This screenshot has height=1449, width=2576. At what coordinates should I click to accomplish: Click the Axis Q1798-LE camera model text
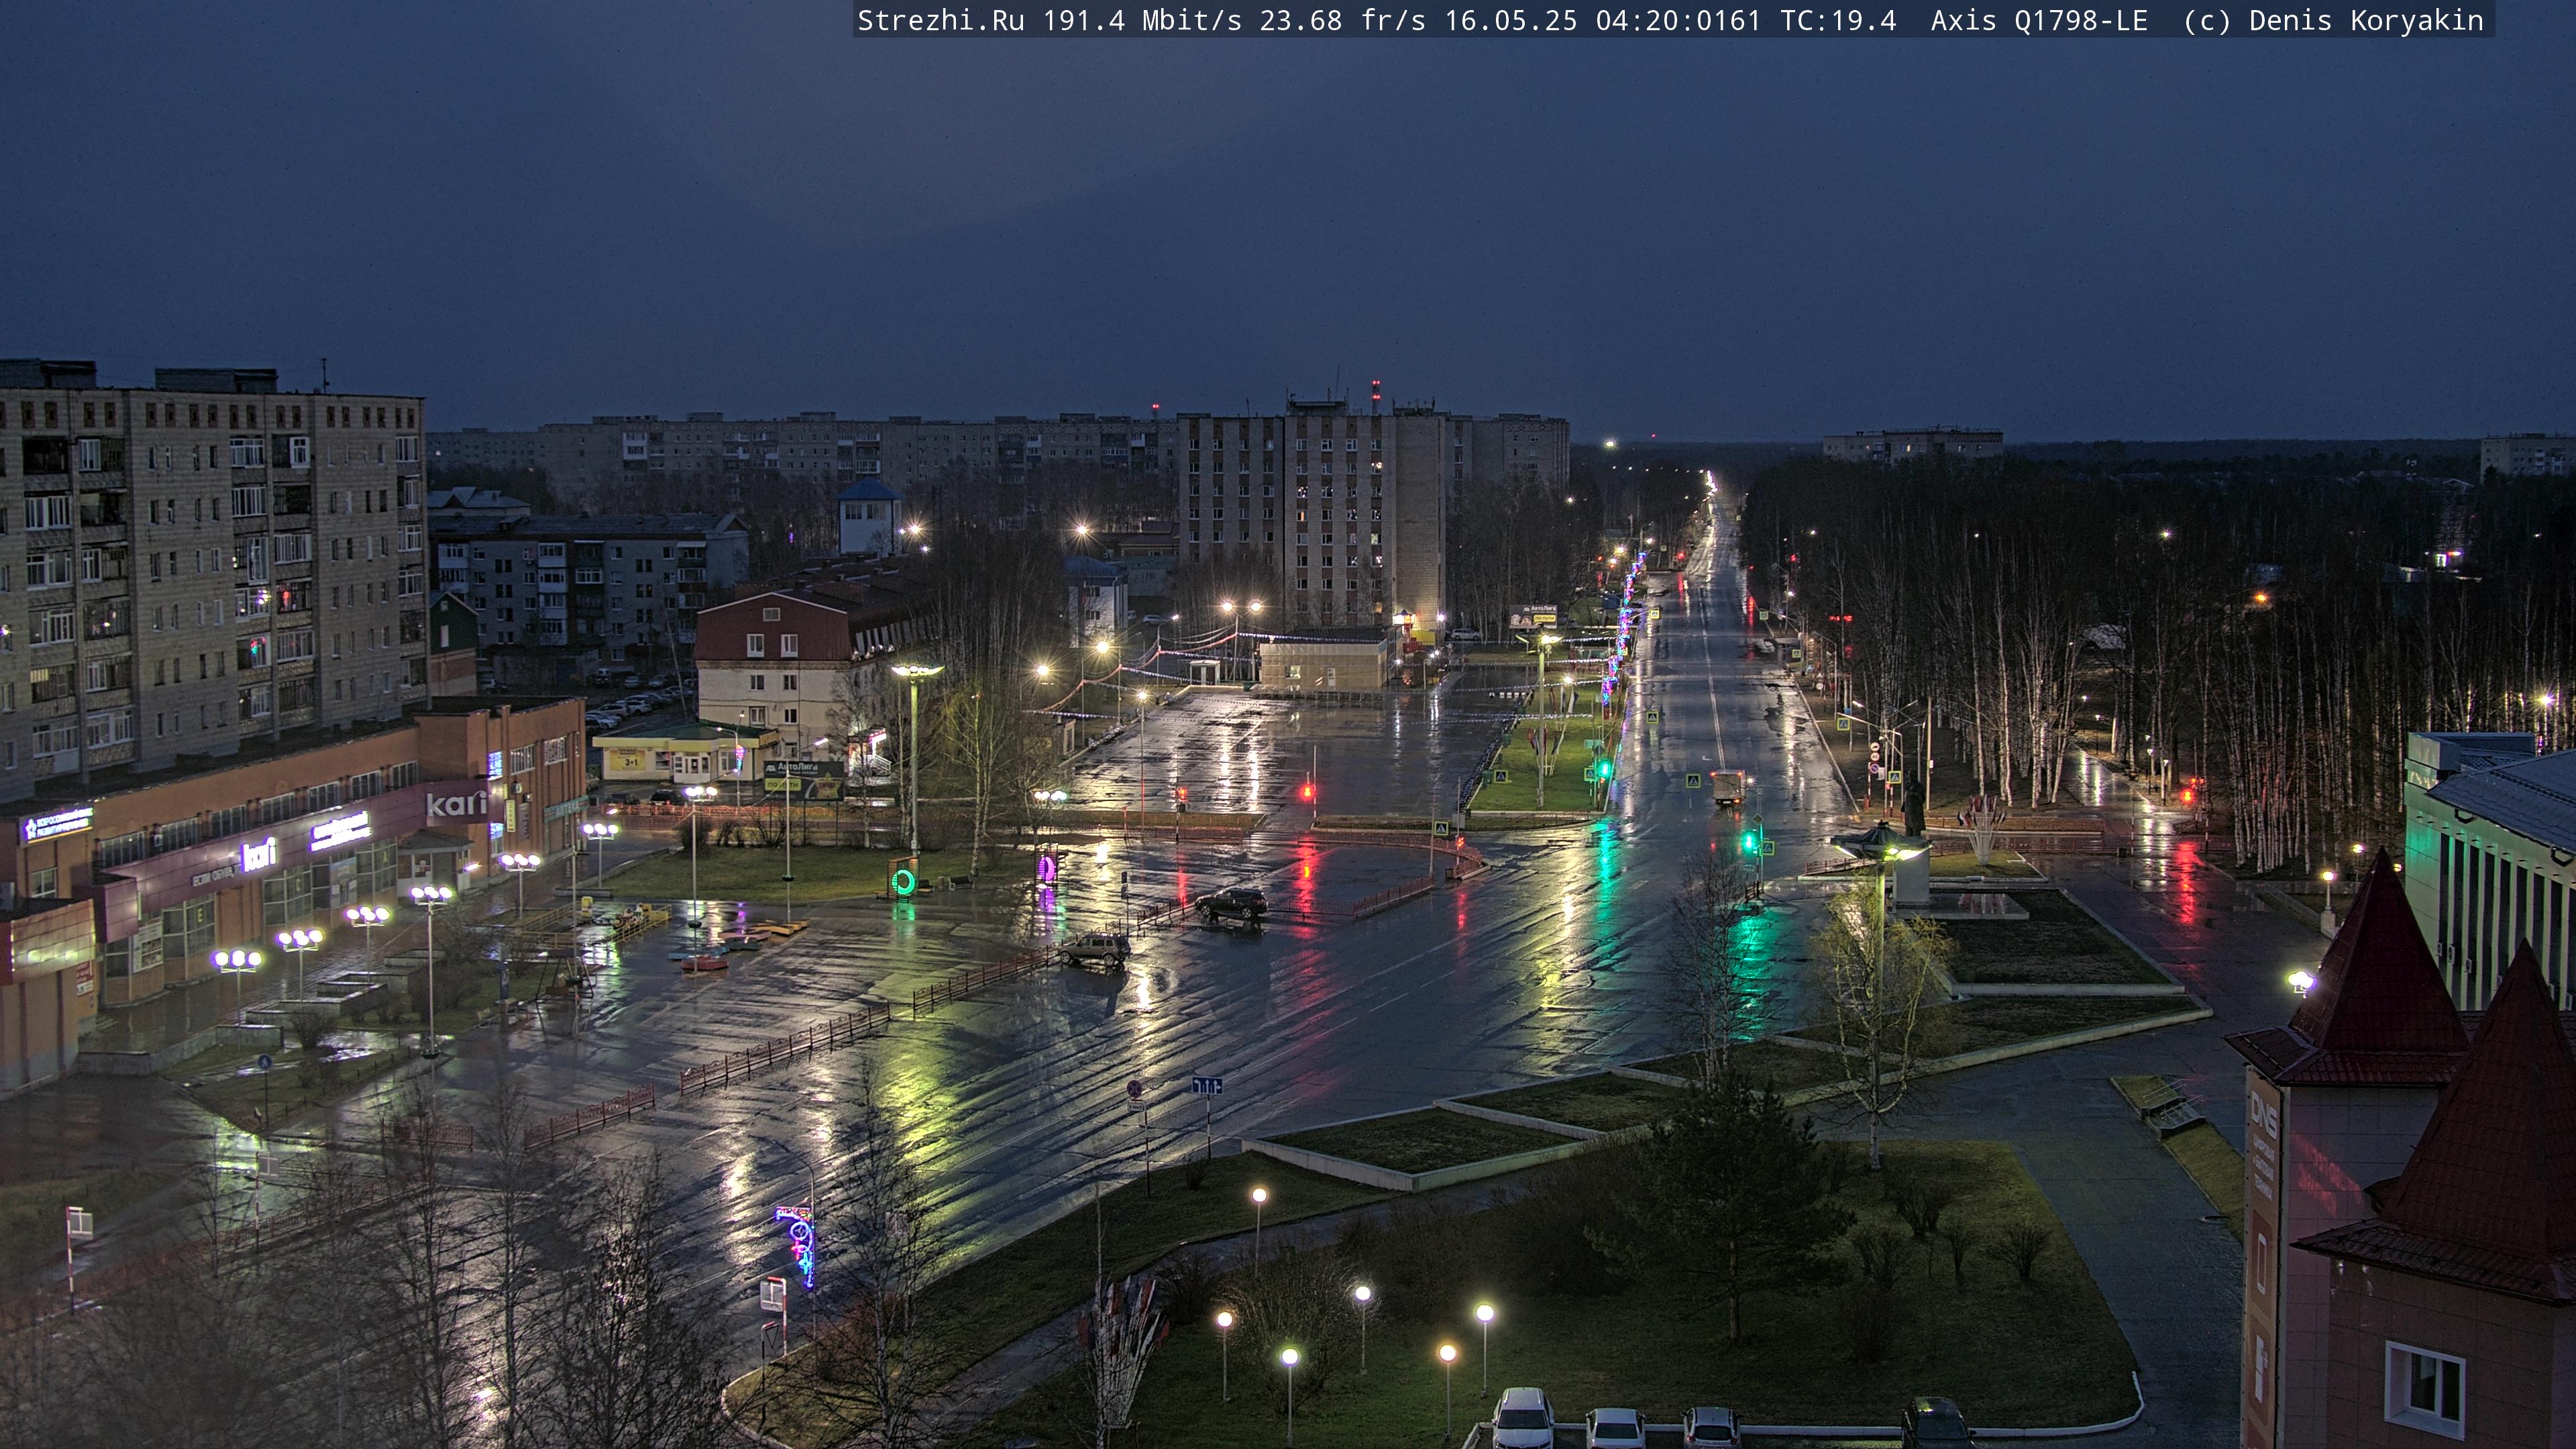pos(2039,21)
